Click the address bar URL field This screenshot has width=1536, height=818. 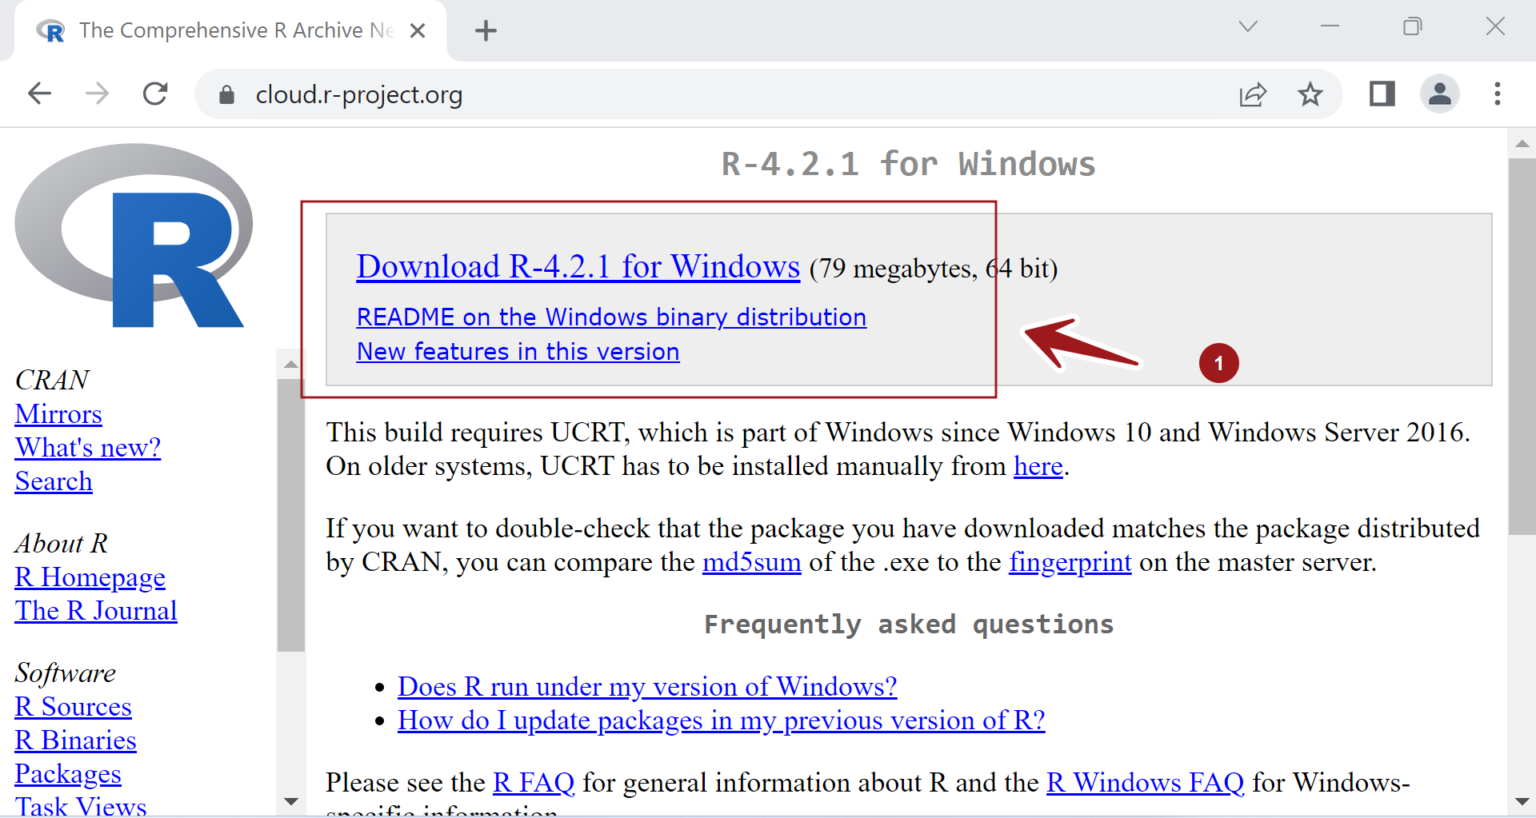click(700, 95)
